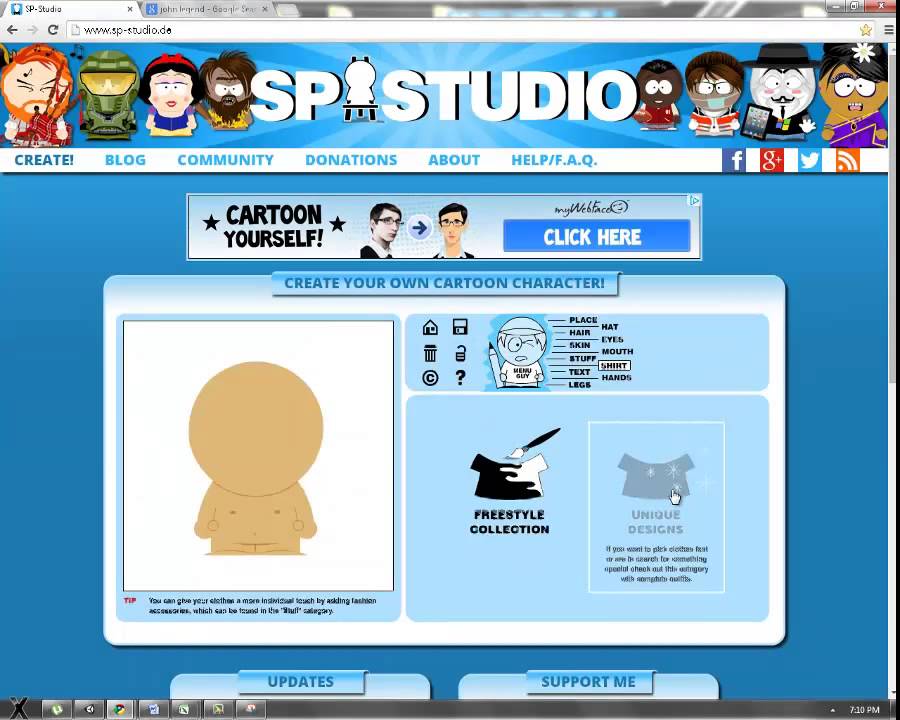Open the X start button on taskbar

tap(18, 708)
